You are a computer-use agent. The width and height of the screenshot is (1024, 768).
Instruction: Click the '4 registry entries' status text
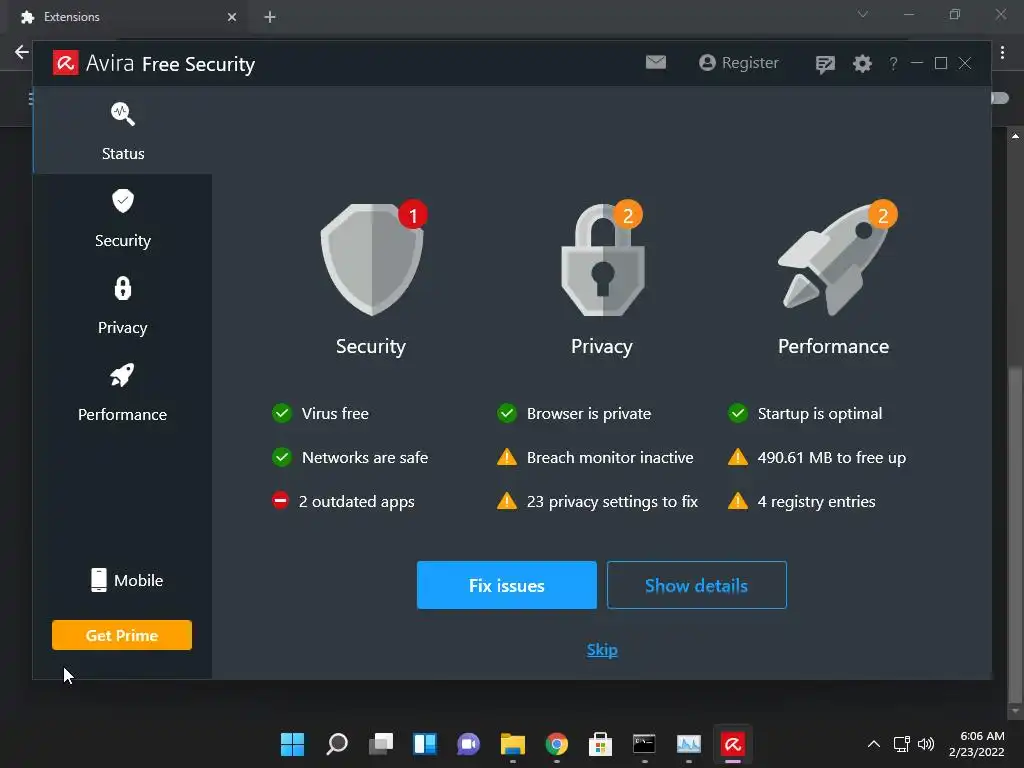816,502
